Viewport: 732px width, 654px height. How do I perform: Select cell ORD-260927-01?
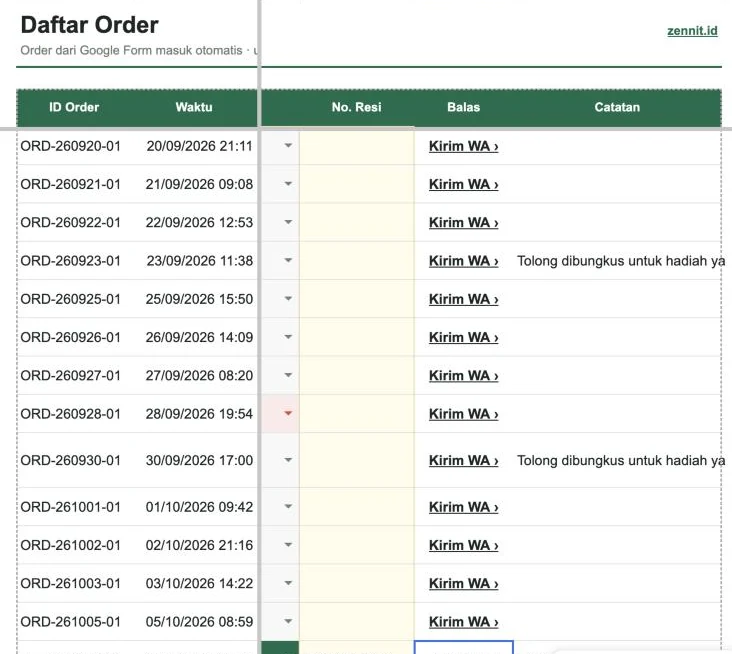click(x=70, y=376)
